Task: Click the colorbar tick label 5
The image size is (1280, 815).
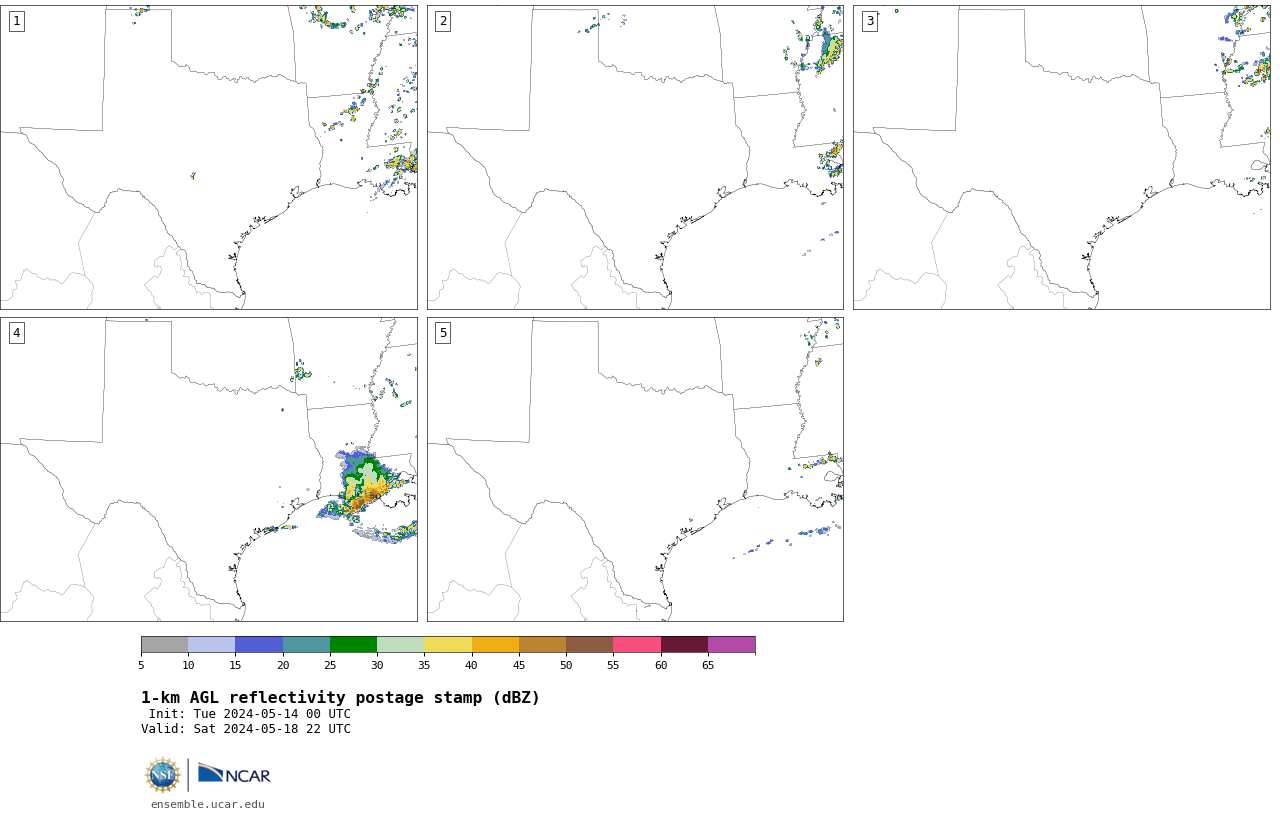Action: click(x=141, y=665)
